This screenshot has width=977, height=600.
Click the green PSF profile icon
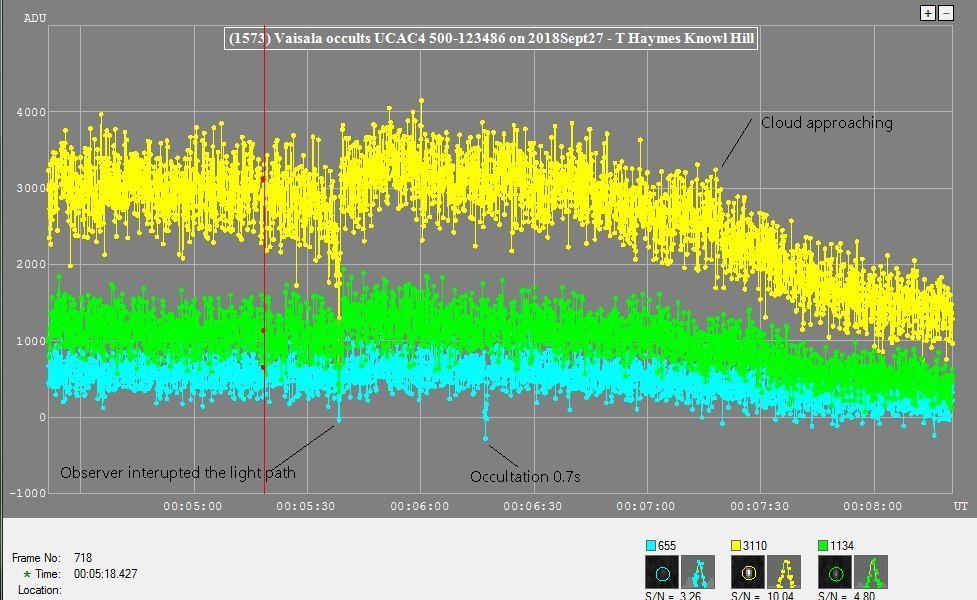pyautogui.click(x=871, y=573)
